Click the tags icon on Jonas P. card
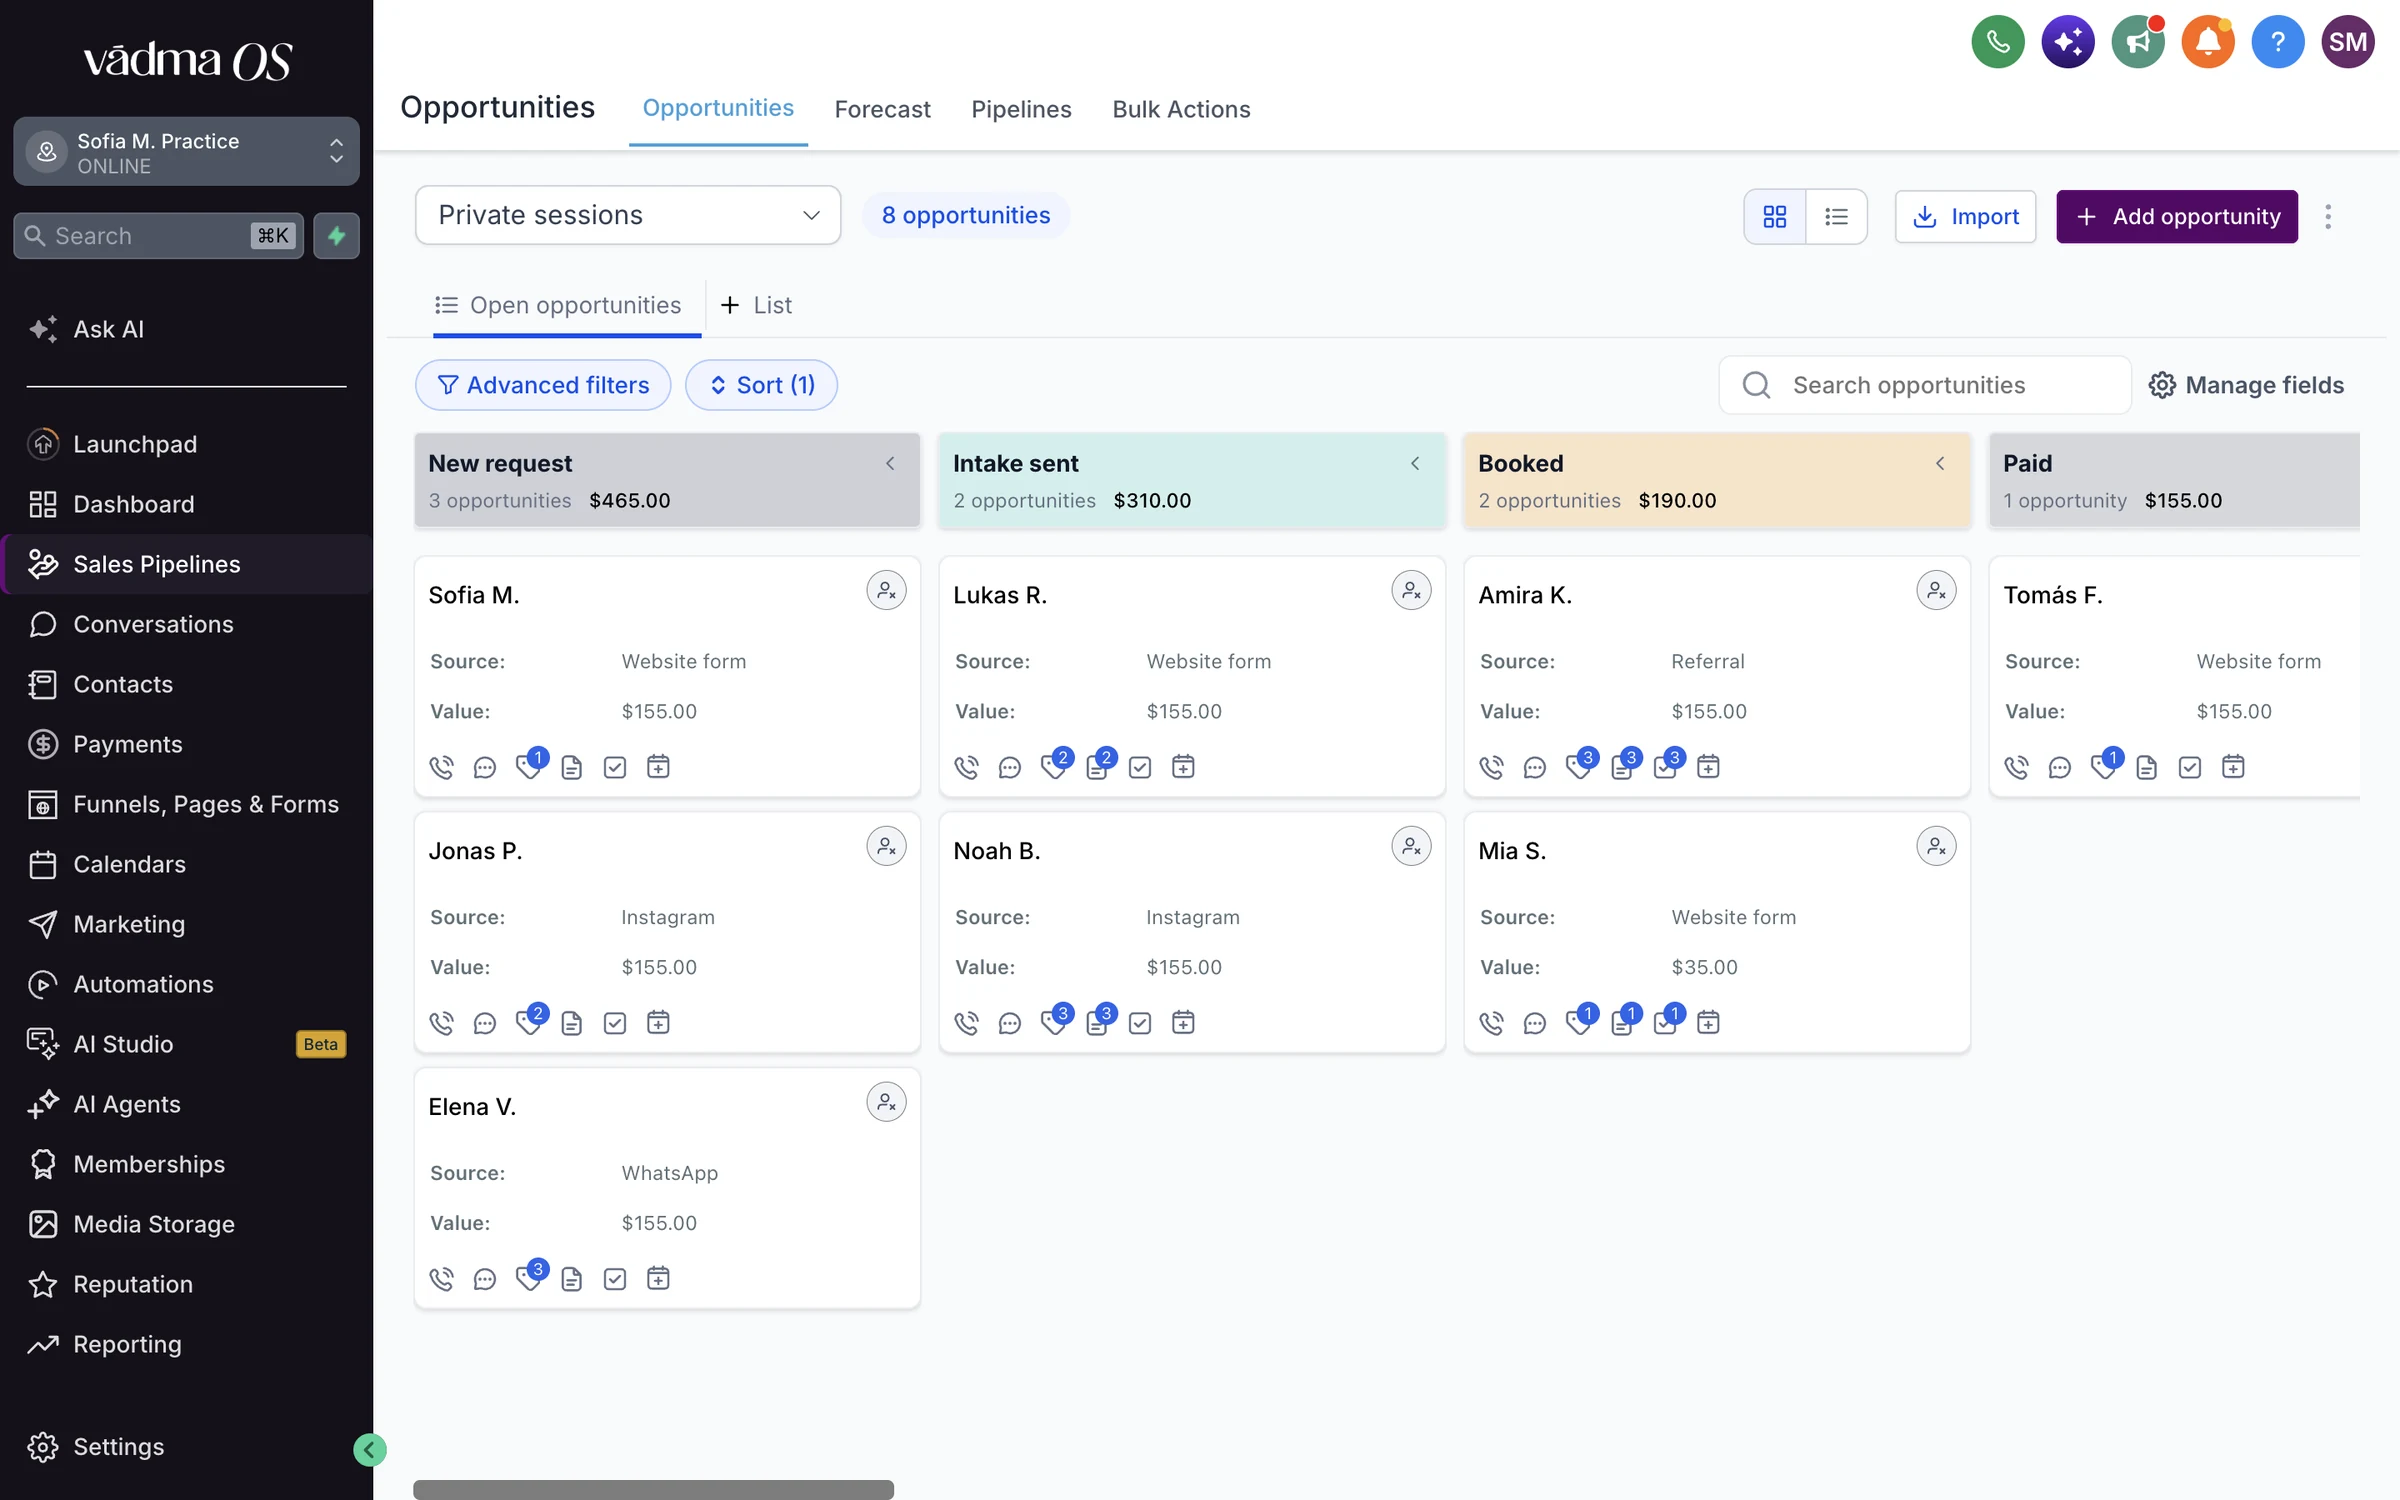The height and width of the screenshot is (1500, 2400). [528, 1022]
